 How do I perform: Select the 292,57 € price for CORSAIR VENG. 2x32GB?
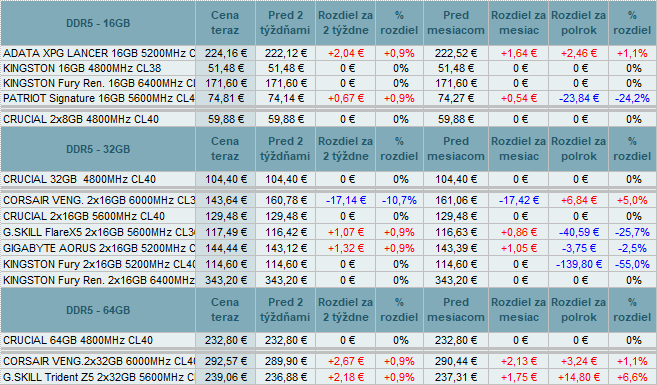(x=225, y=361)
